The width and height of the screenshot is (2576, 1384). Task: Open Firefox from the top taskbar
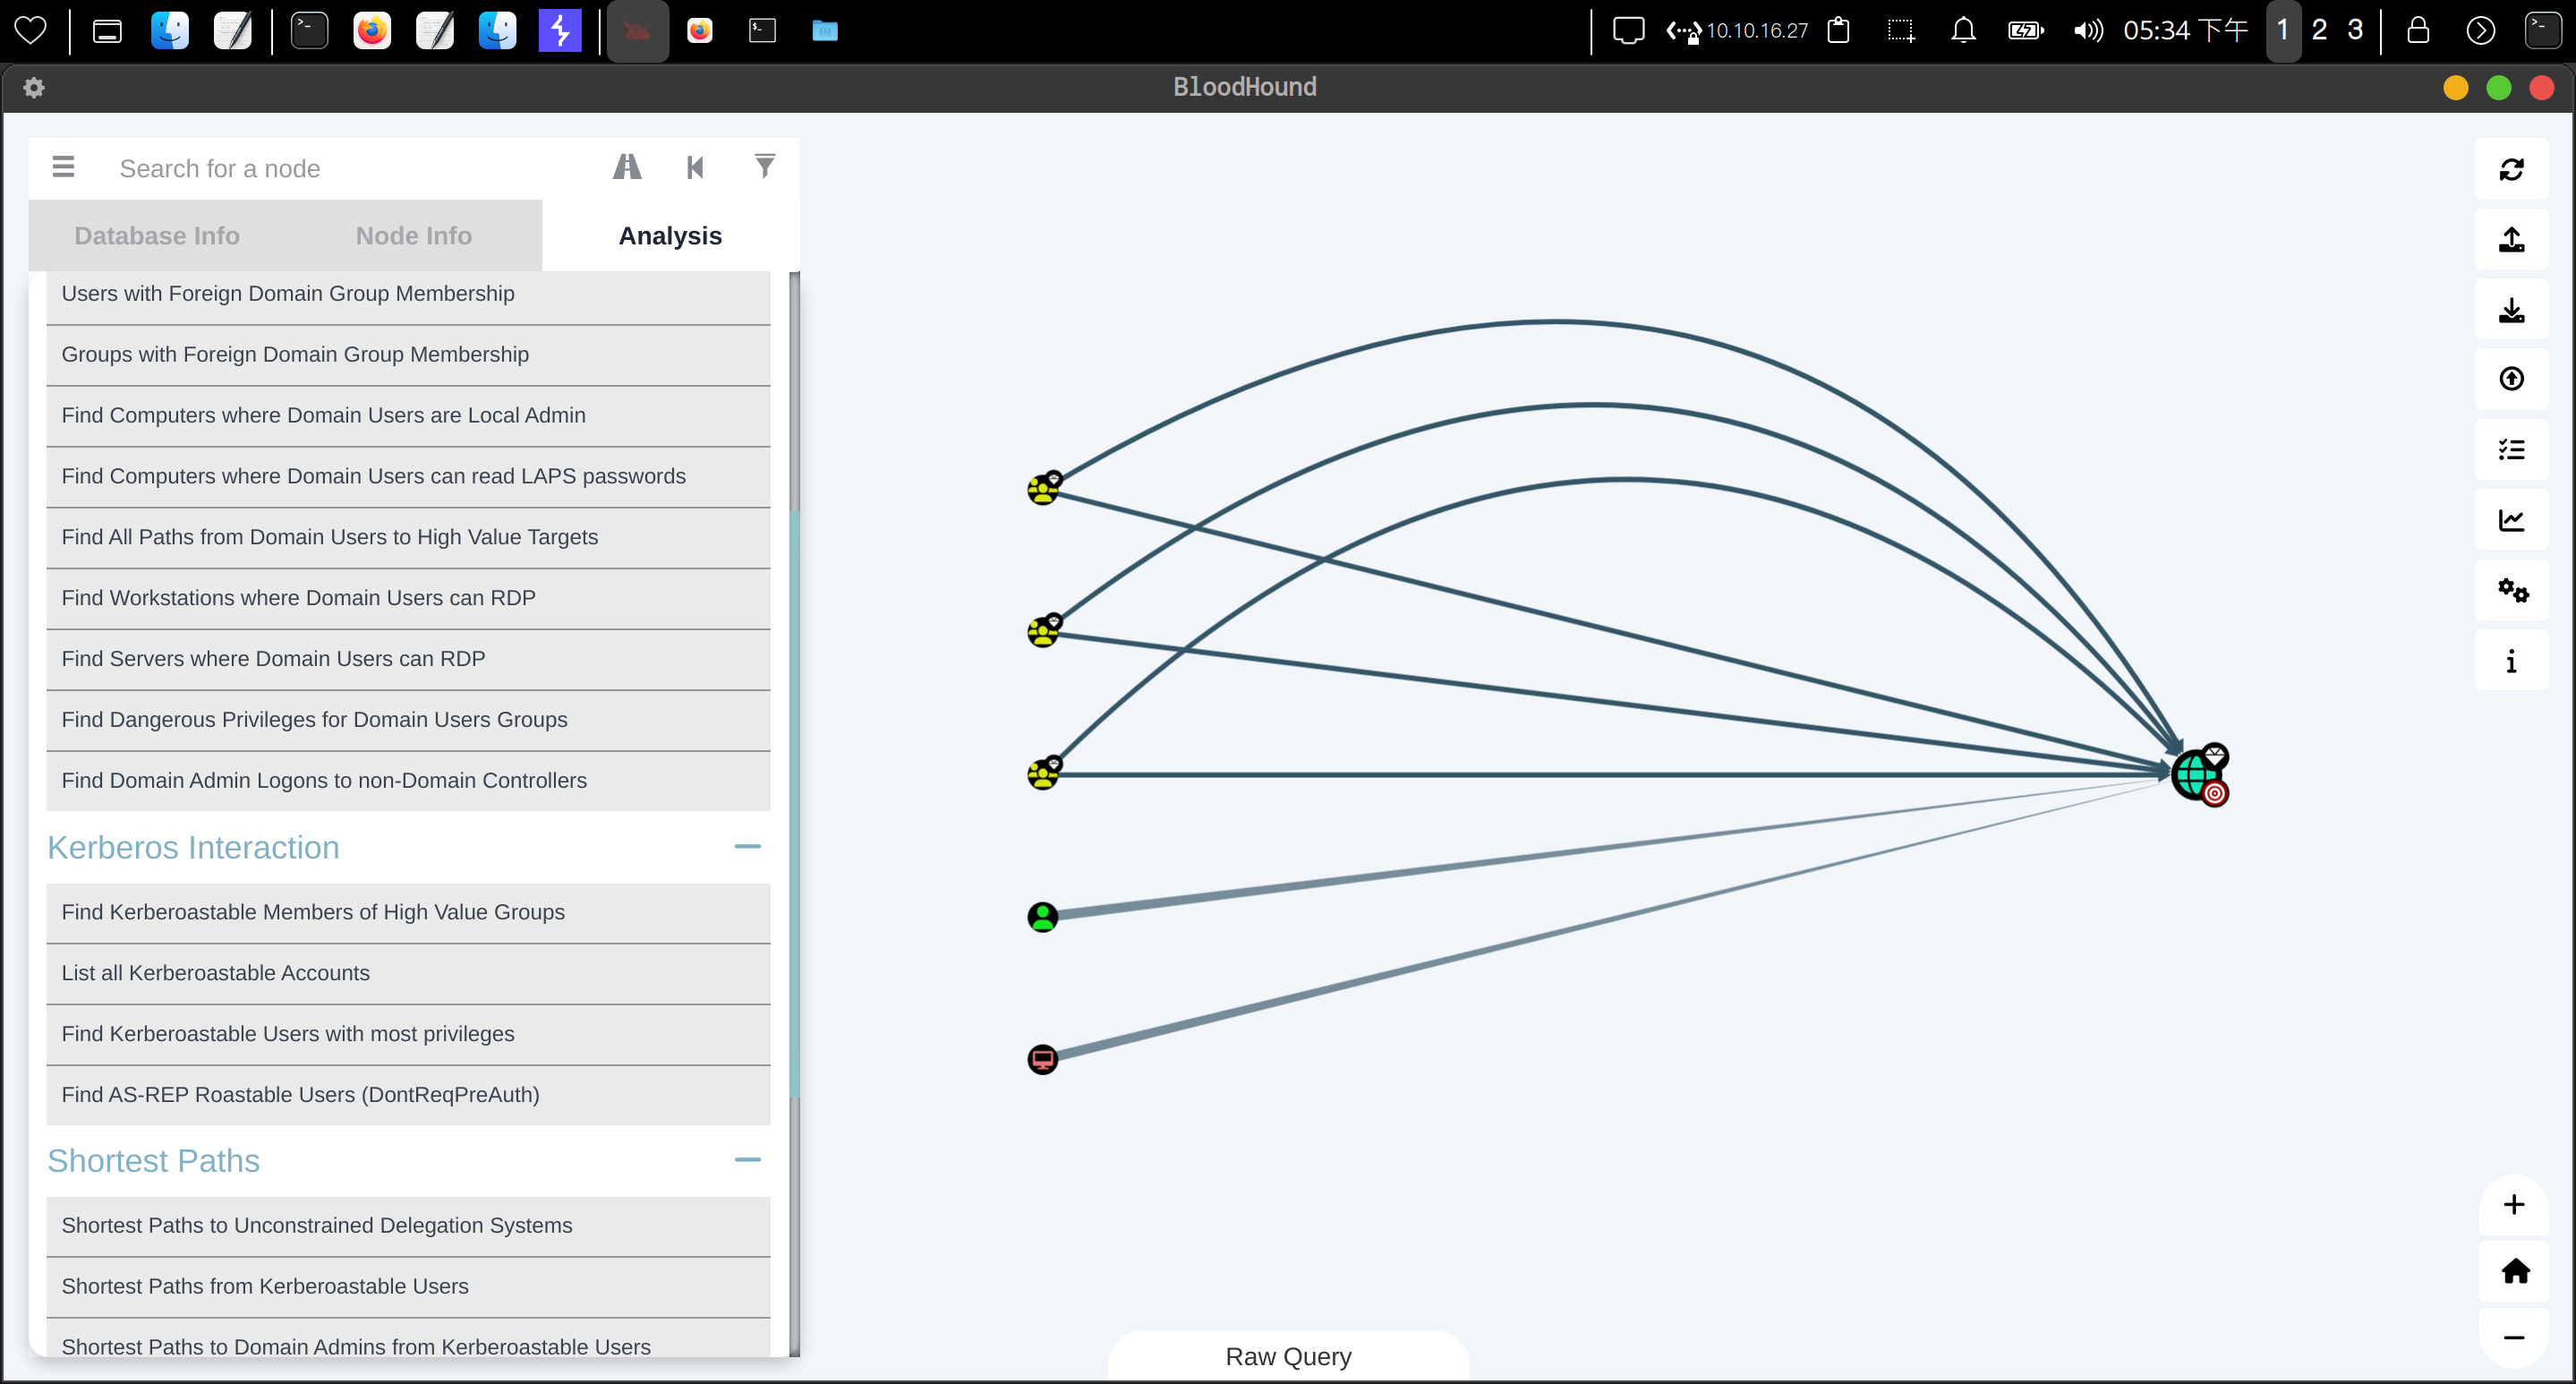coord(372,31)
